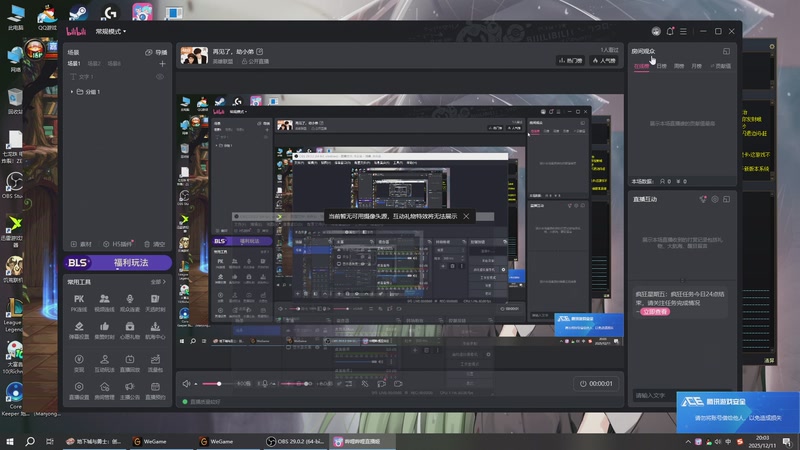The image size is (800, 450).
Task: Click the user avatar icon in title bar
Action: (656, 31)
